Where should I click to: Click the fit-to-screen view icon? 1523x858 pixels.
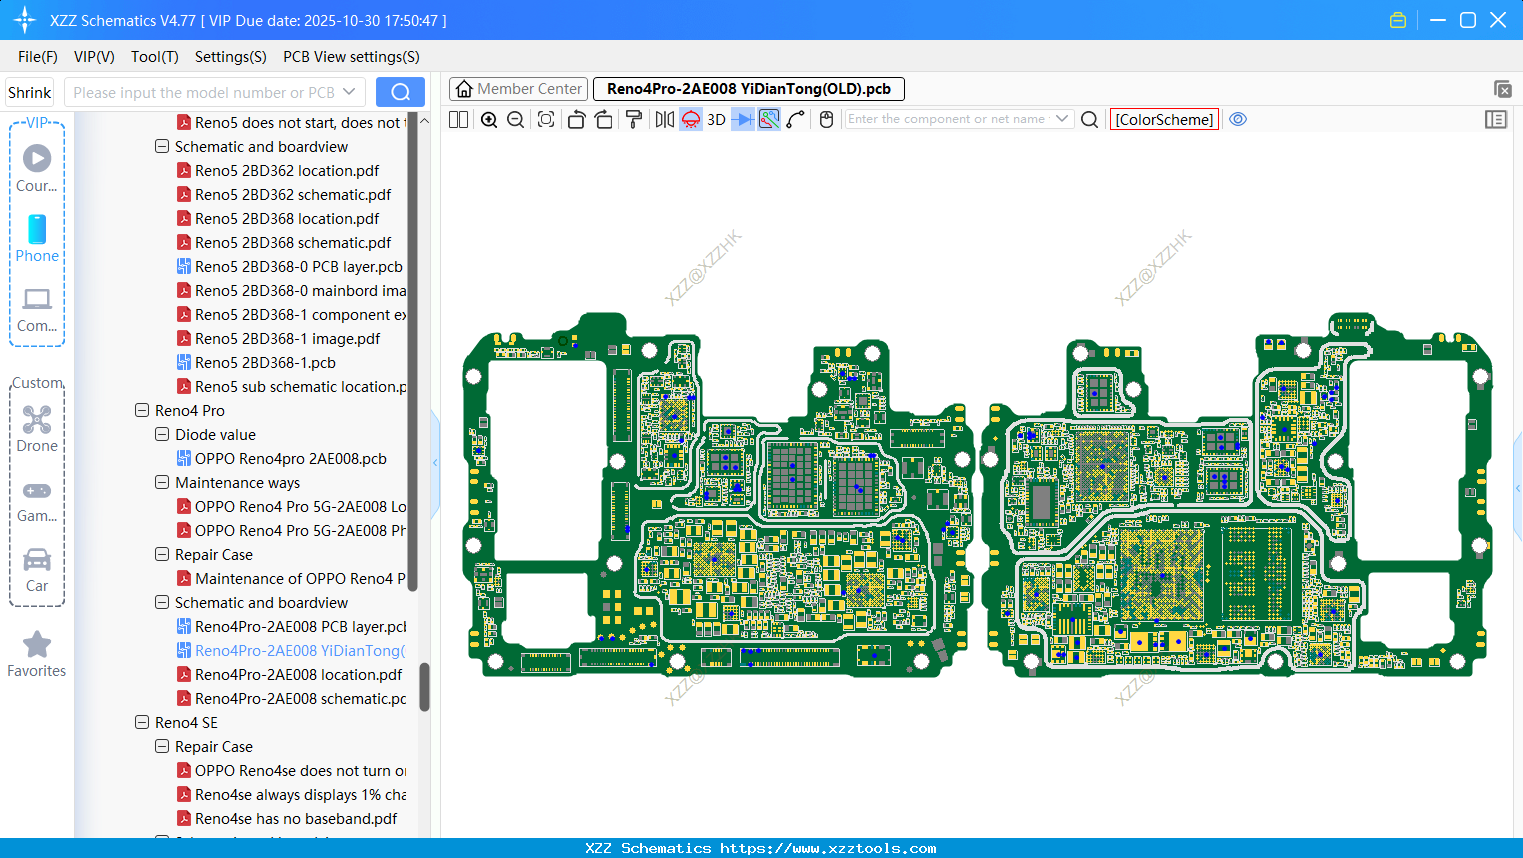point(546,120)
